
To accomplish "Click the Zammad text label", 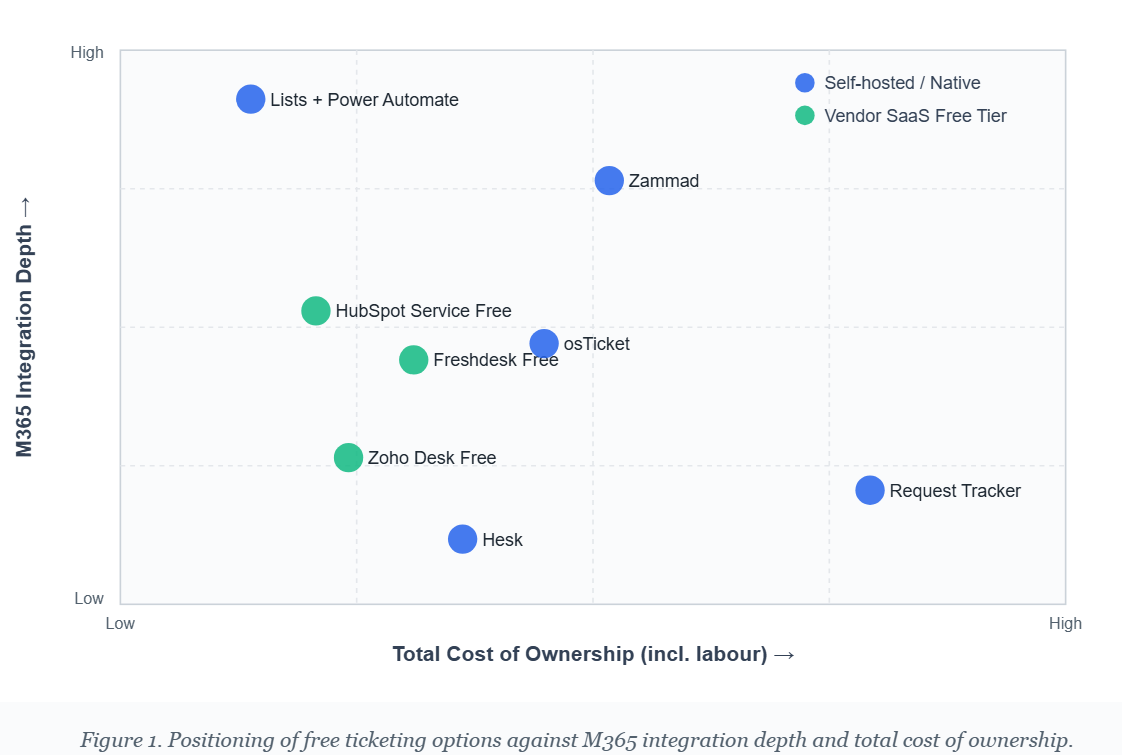I will click(x=664, y=181).
